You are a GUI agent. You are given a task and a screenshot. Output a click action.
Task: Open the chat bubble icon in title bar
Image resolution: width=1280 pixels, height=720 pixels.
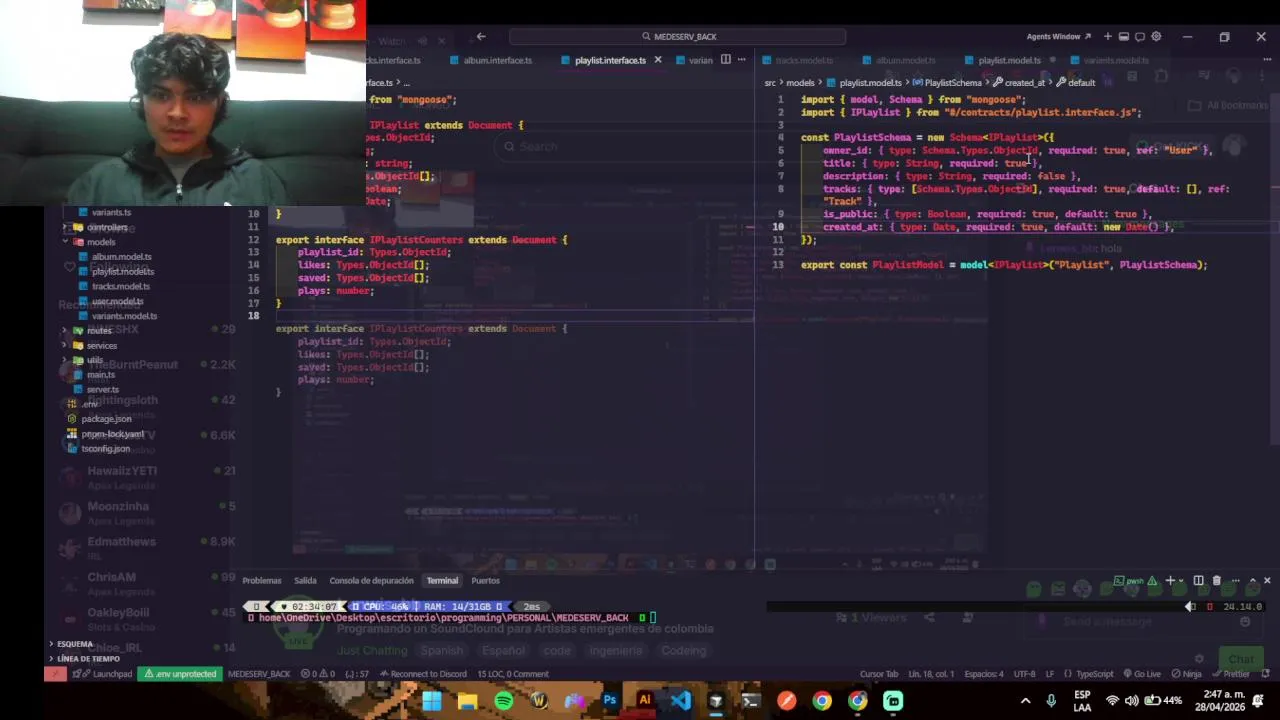[1140, 37]
